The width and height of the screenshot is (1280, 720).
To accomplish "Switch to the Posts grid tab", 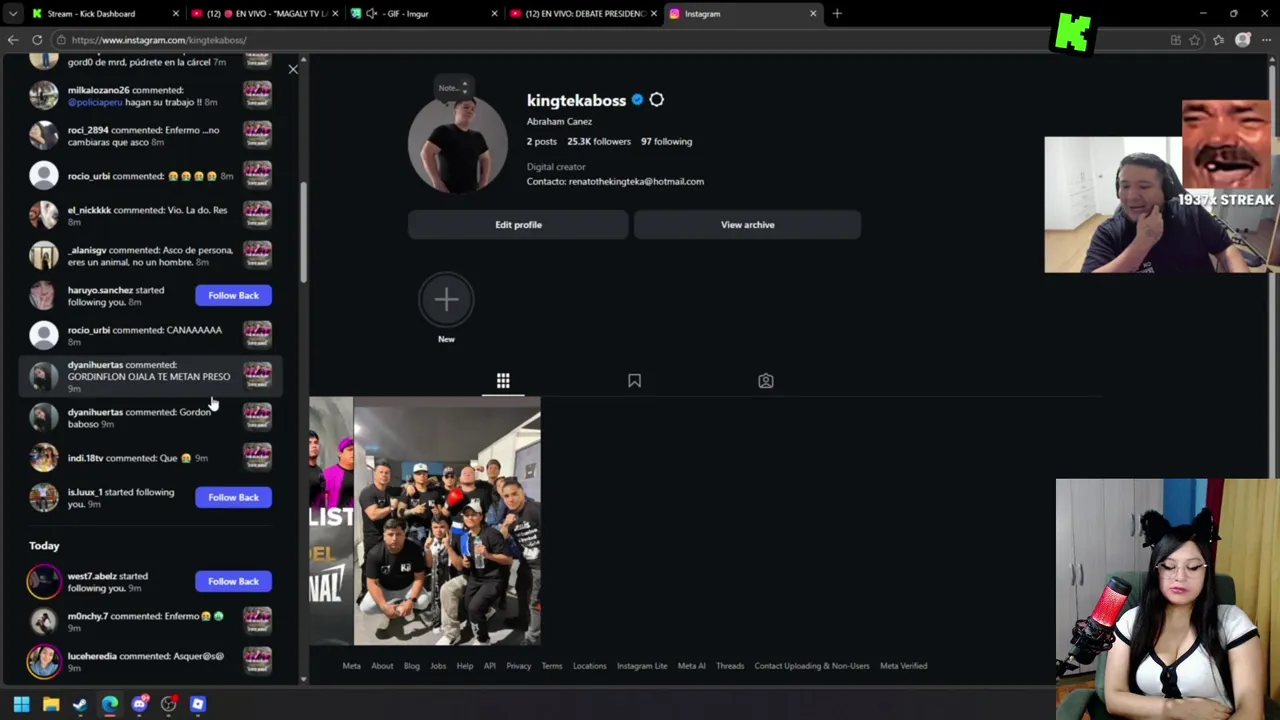I will 503,381.
